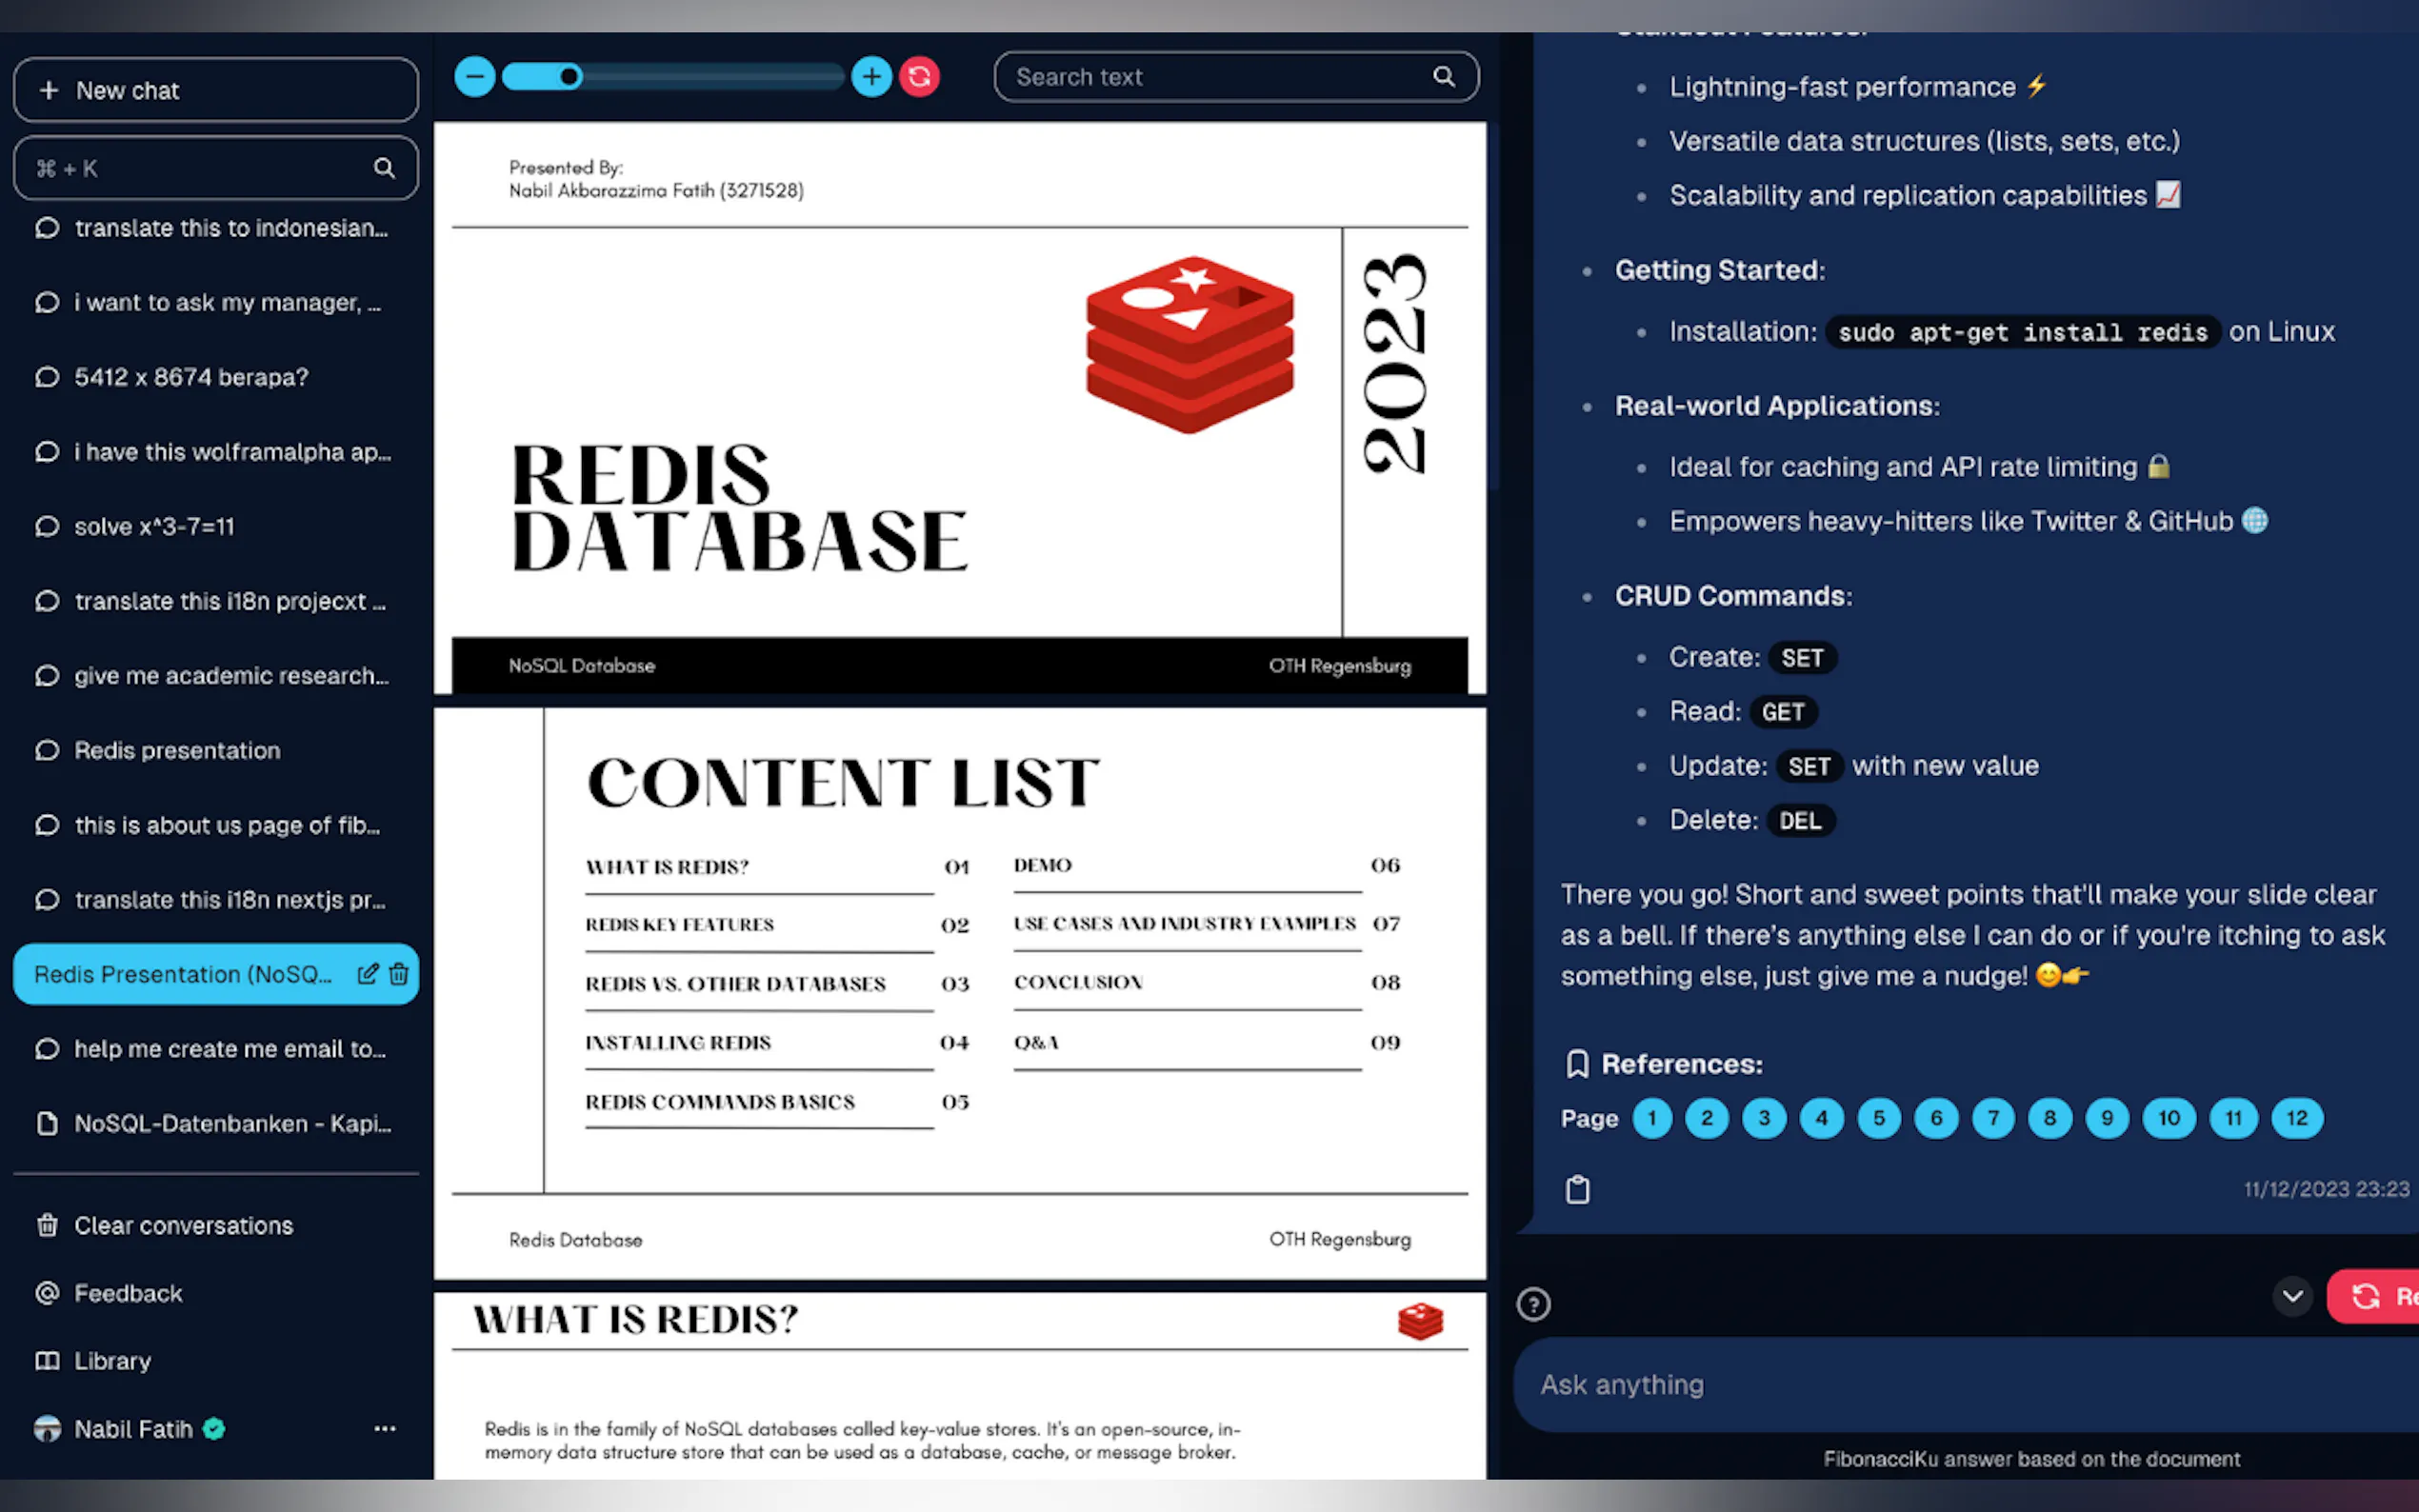Open help question mark icon
The width and height of the screenshot is (2419, 1512).
[1533, 1304]
